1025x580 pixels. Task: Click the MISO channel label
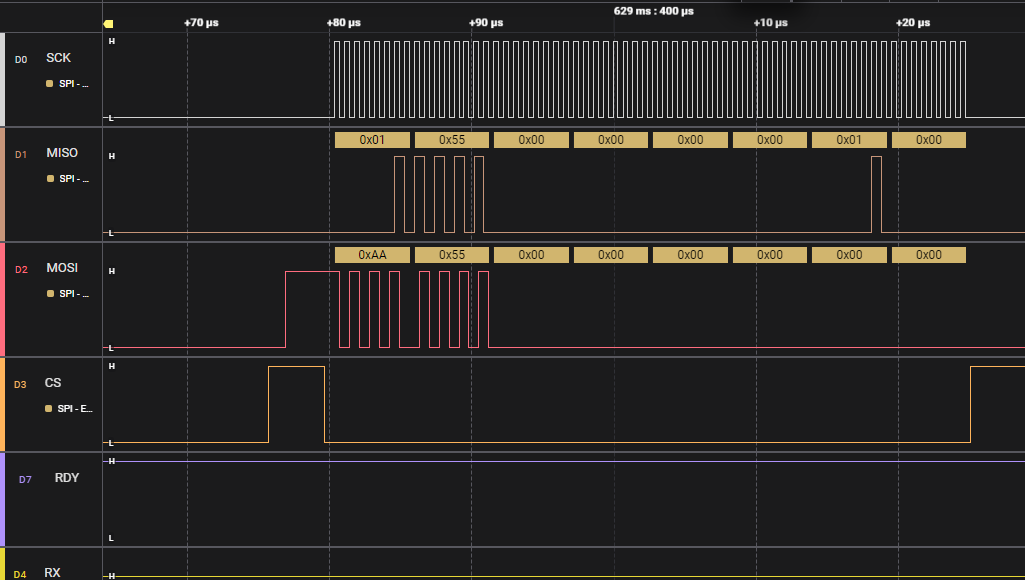[x=62, y=152]
